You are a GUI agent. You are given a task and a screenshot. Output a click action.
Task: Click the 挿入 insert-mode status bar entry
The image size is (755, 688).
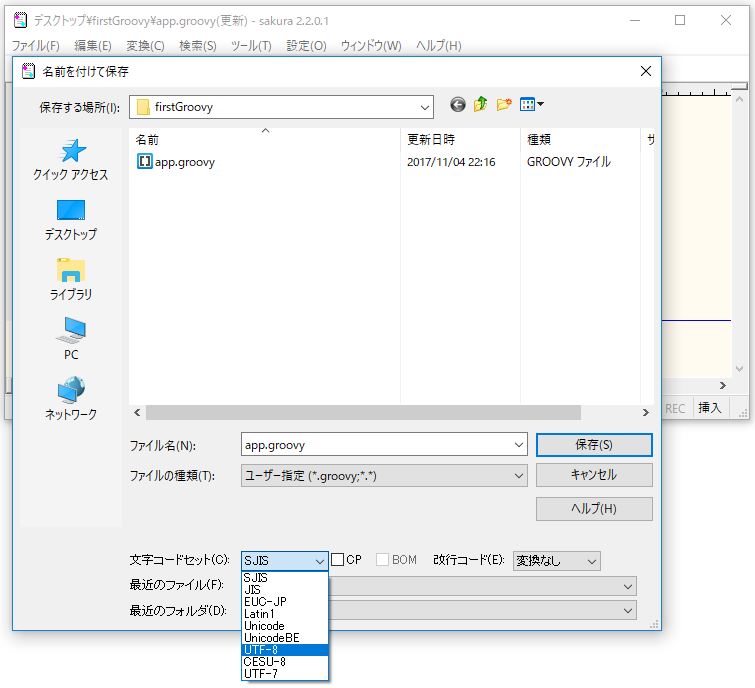[710, 408]
